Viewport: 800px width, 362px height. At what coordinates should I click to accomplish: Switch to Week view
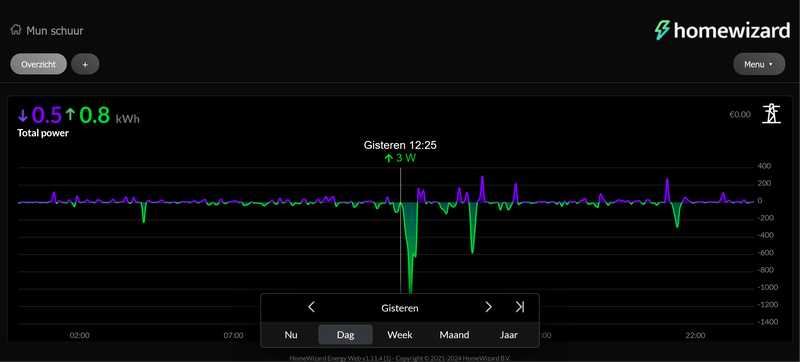400,335
